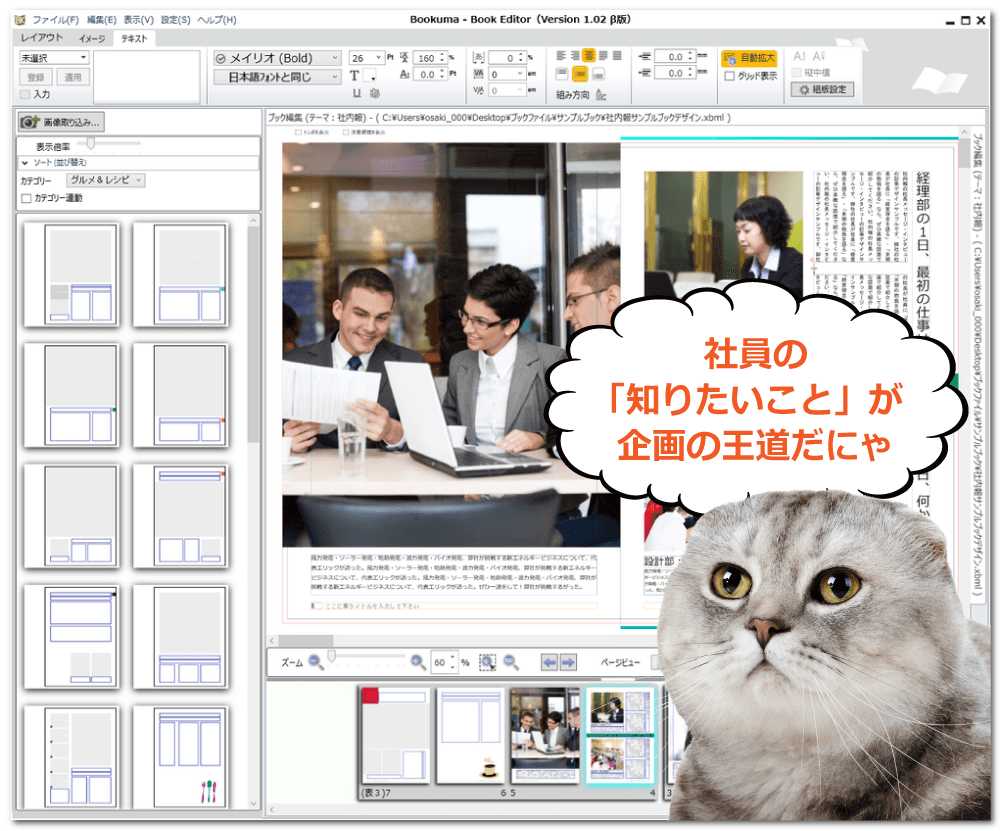Check the 入力 checkbox

pyautogui.click(x=26, y=94)
